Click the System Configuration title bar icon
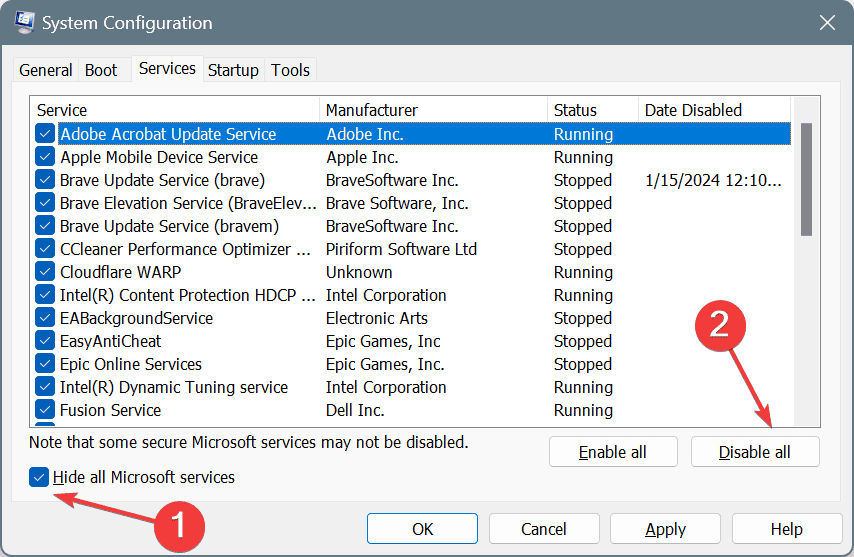This screenshot has height=557, width=854. (x=25, y=23)
